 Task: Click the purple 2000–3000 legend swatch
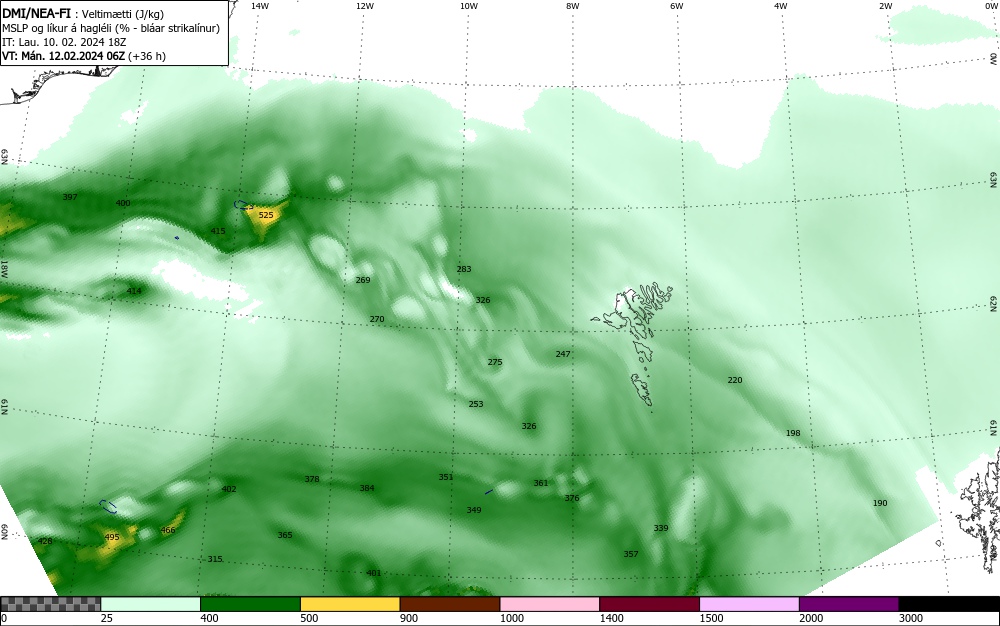tap(849, 604)
